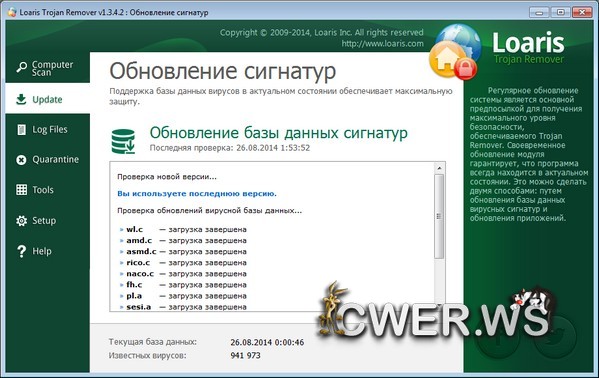This screenshot has width=599, height=378.
Task: Click the Setup gear icon
Action: pyautogui.click(x=21, y=221)
